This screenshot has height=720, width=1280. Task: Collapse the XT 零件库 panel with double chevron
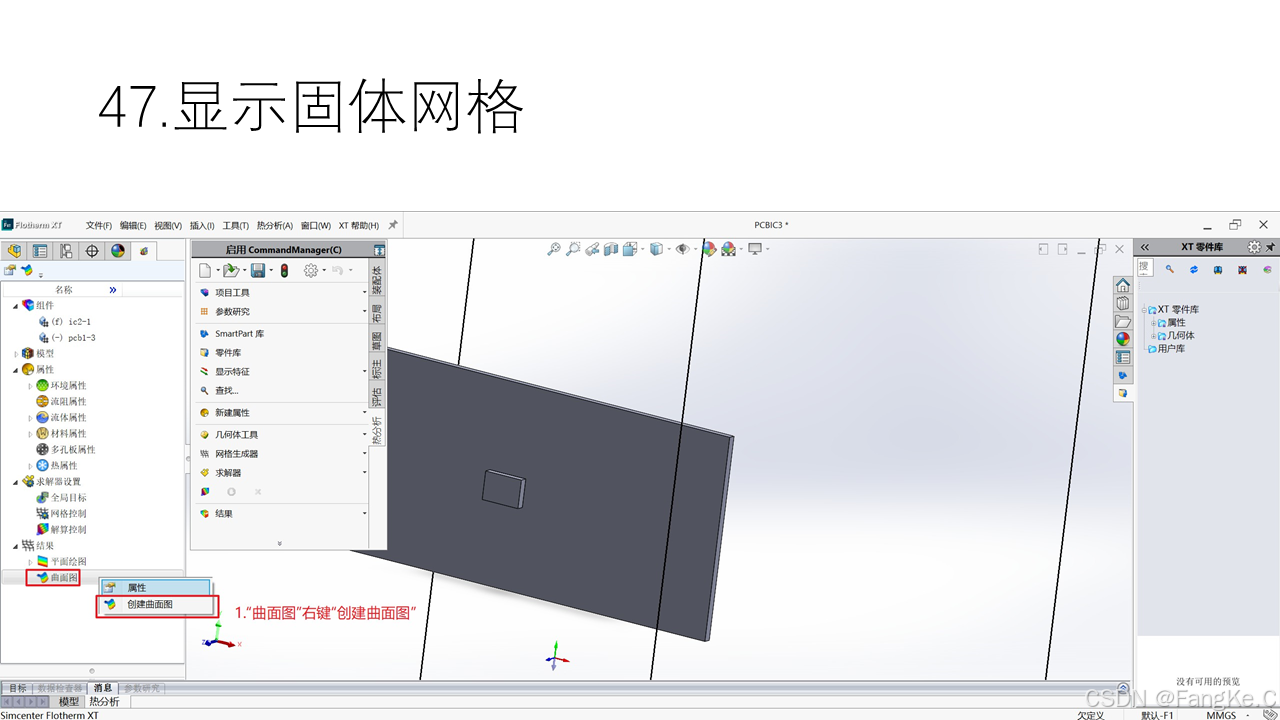tap(1145, 247)
